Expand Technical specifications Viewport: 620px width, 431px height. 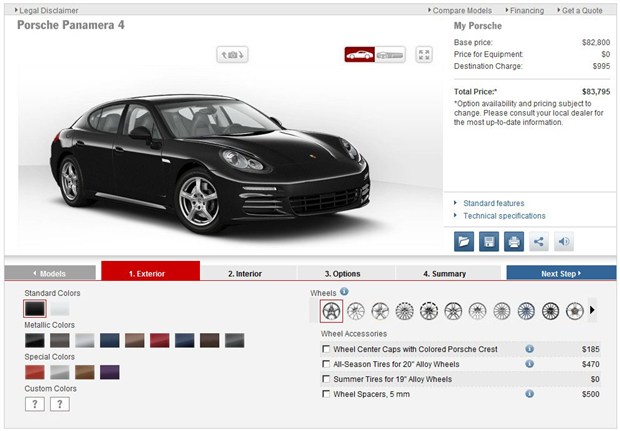[x=504, y=216]
